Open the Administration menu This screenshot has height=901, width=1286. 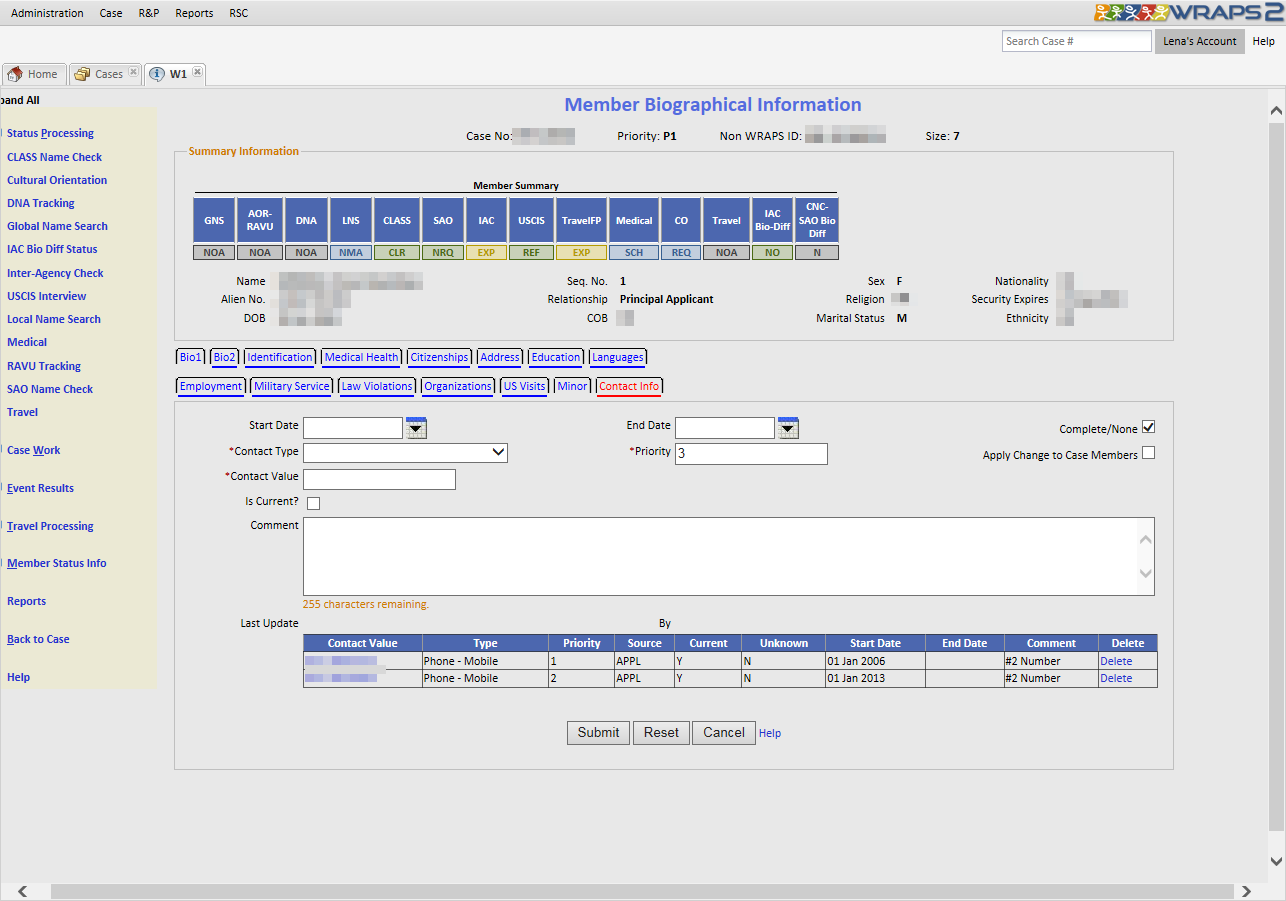[47, 13]
